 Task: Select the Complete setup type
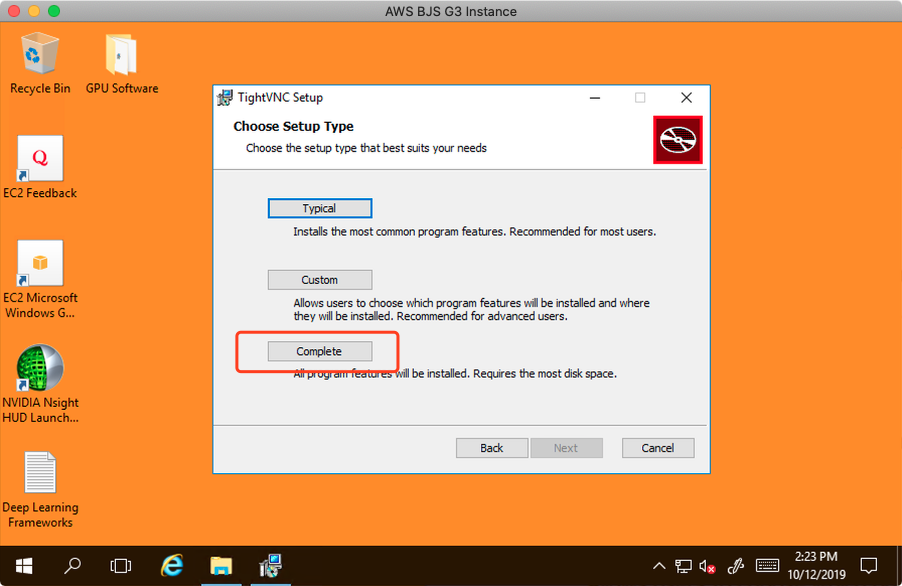pyautogui.click(x=320, y=351)
